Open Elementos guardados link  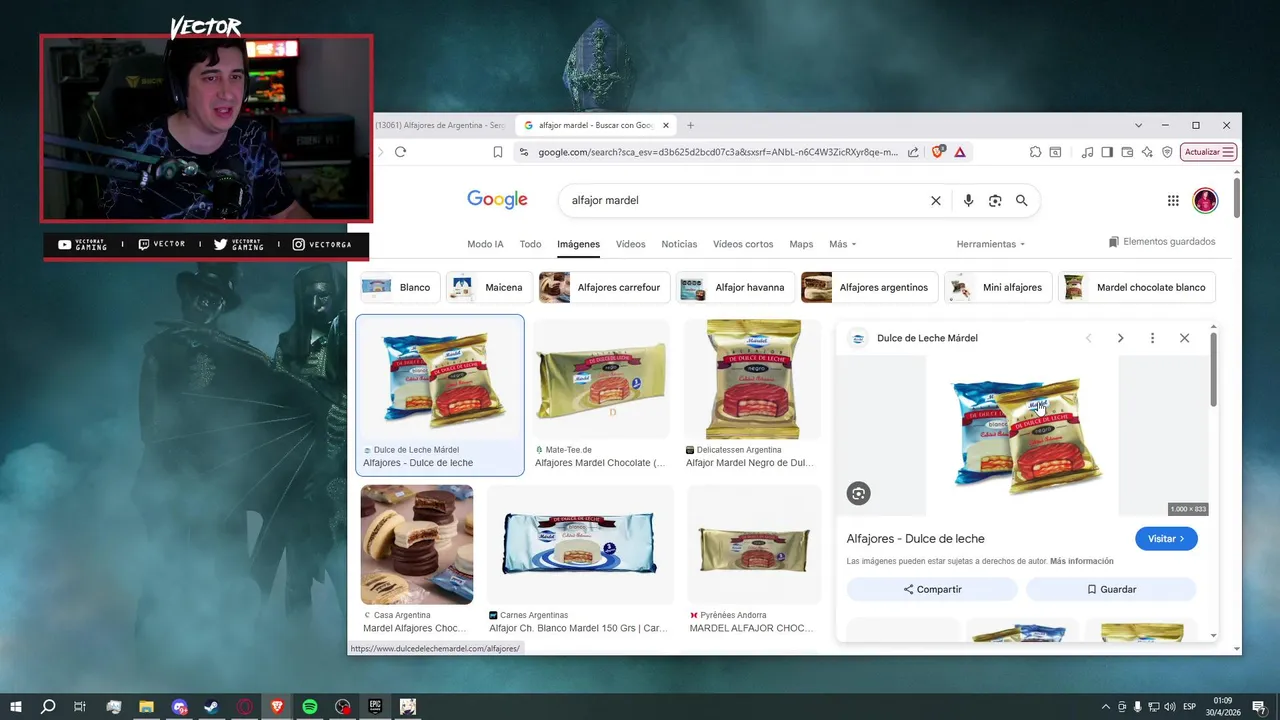click(x=1162, y=242)
